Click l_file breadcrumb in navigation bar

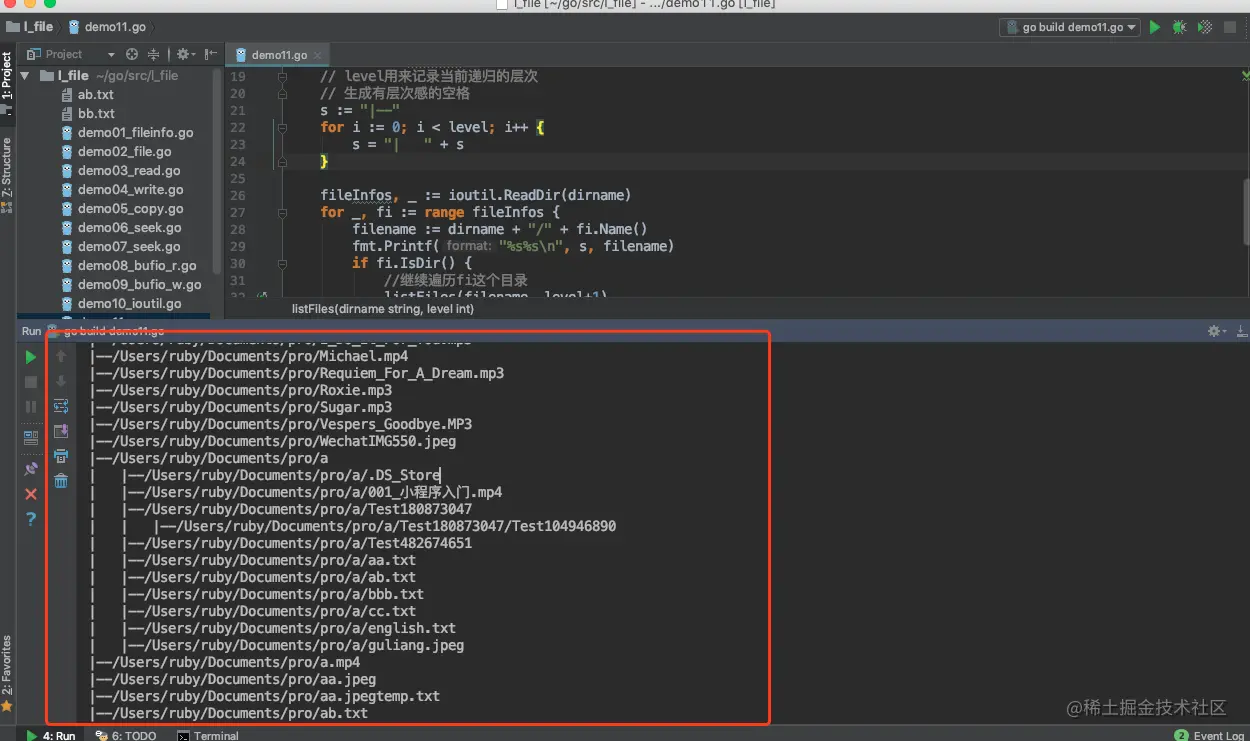coord(30,27)
